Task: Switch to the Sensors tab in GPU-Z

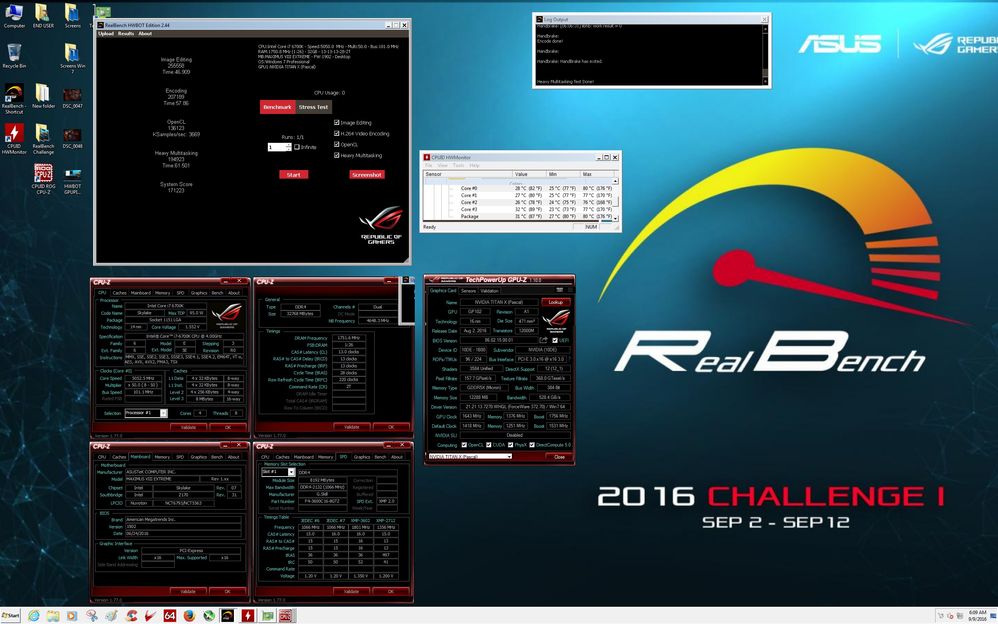Action: (468, 291)
